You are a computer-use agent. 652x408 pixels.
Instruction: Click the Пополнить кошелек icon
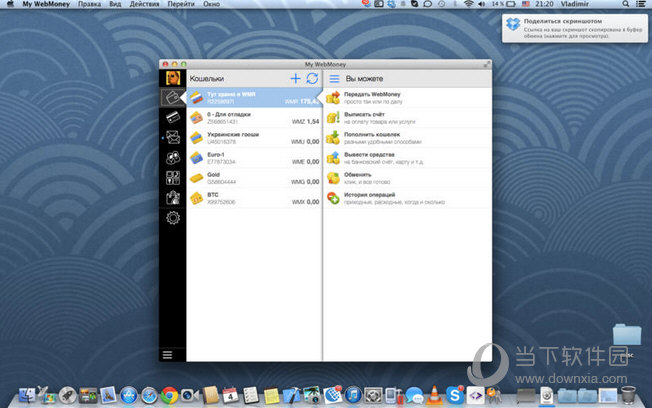click(333, 138)
